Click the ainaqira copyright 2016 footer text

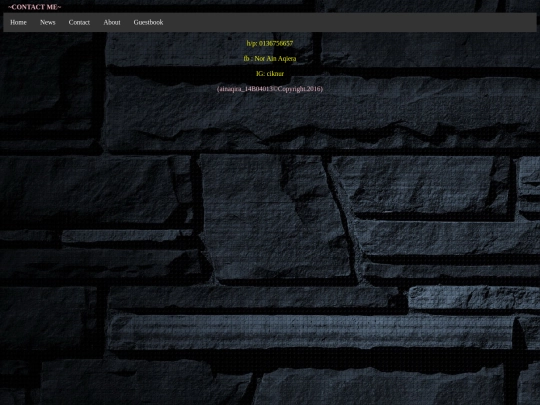point(270,89)
